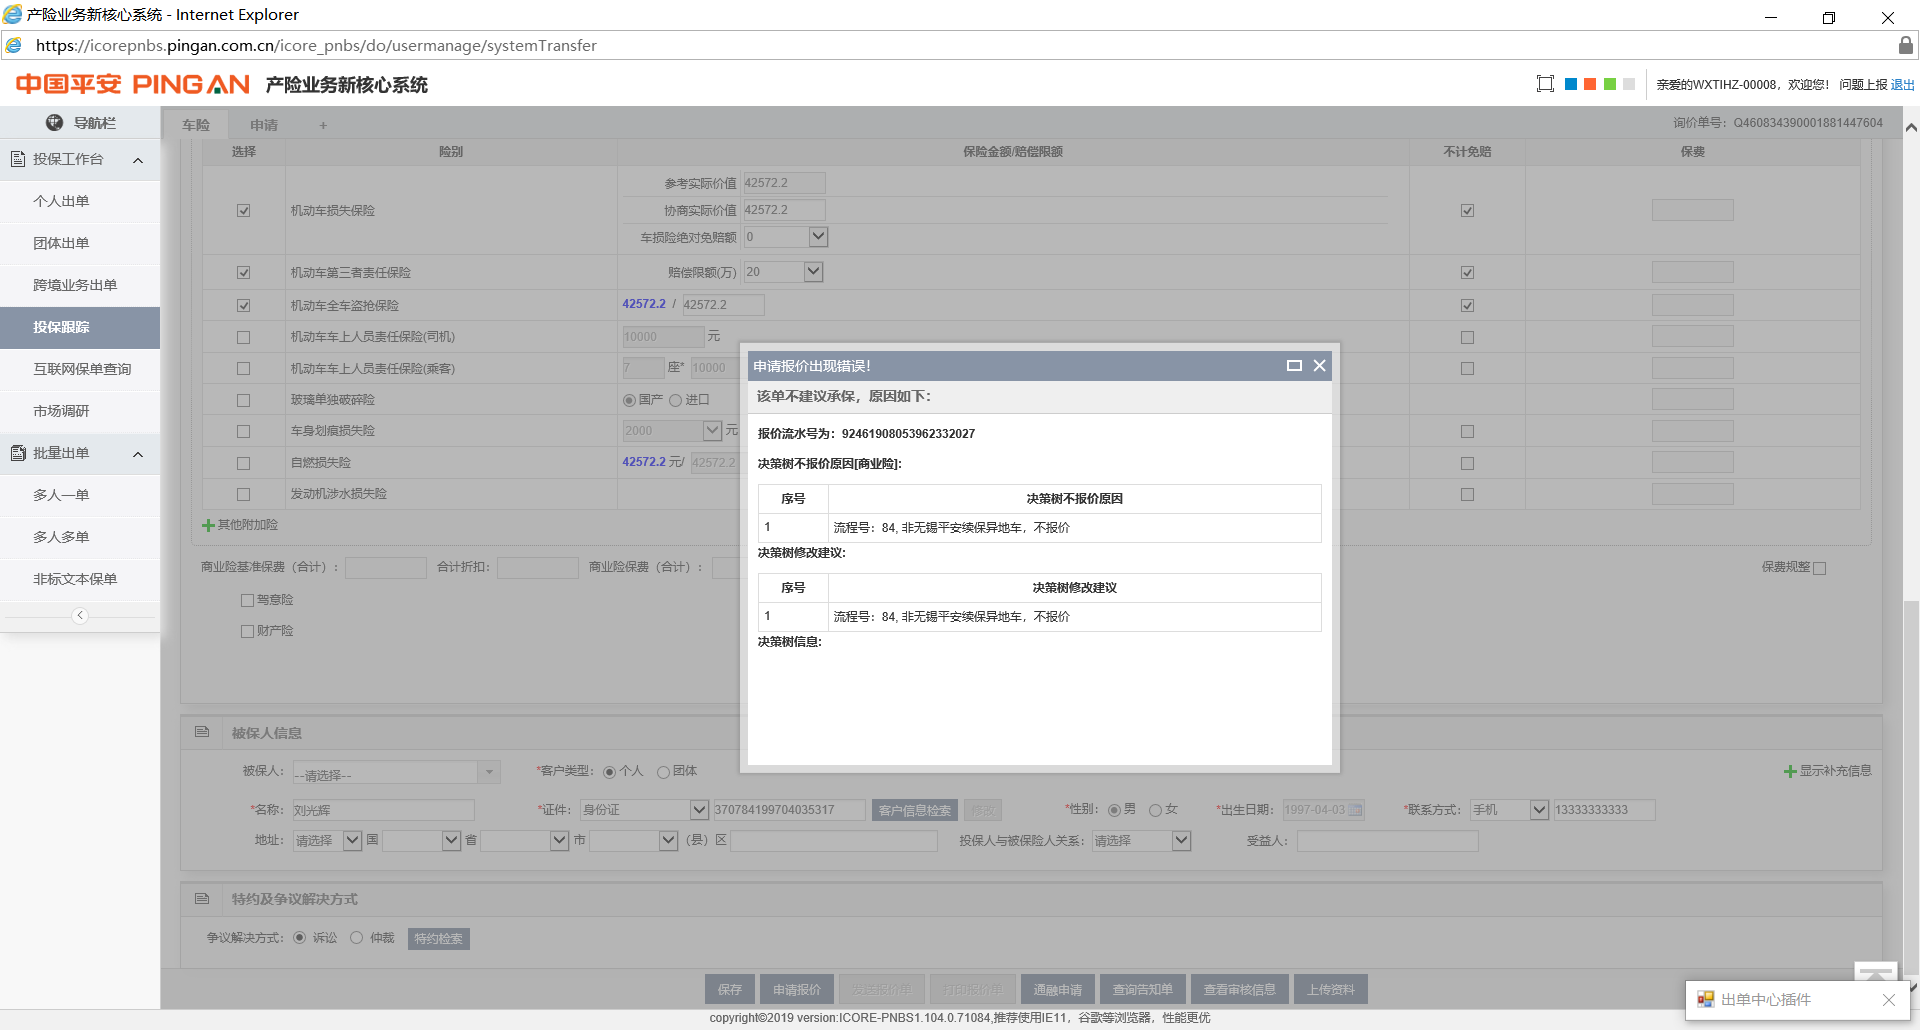1920x1030 pixels.
Task: Maximize the quote error dialog
Action: (1294, 366)
